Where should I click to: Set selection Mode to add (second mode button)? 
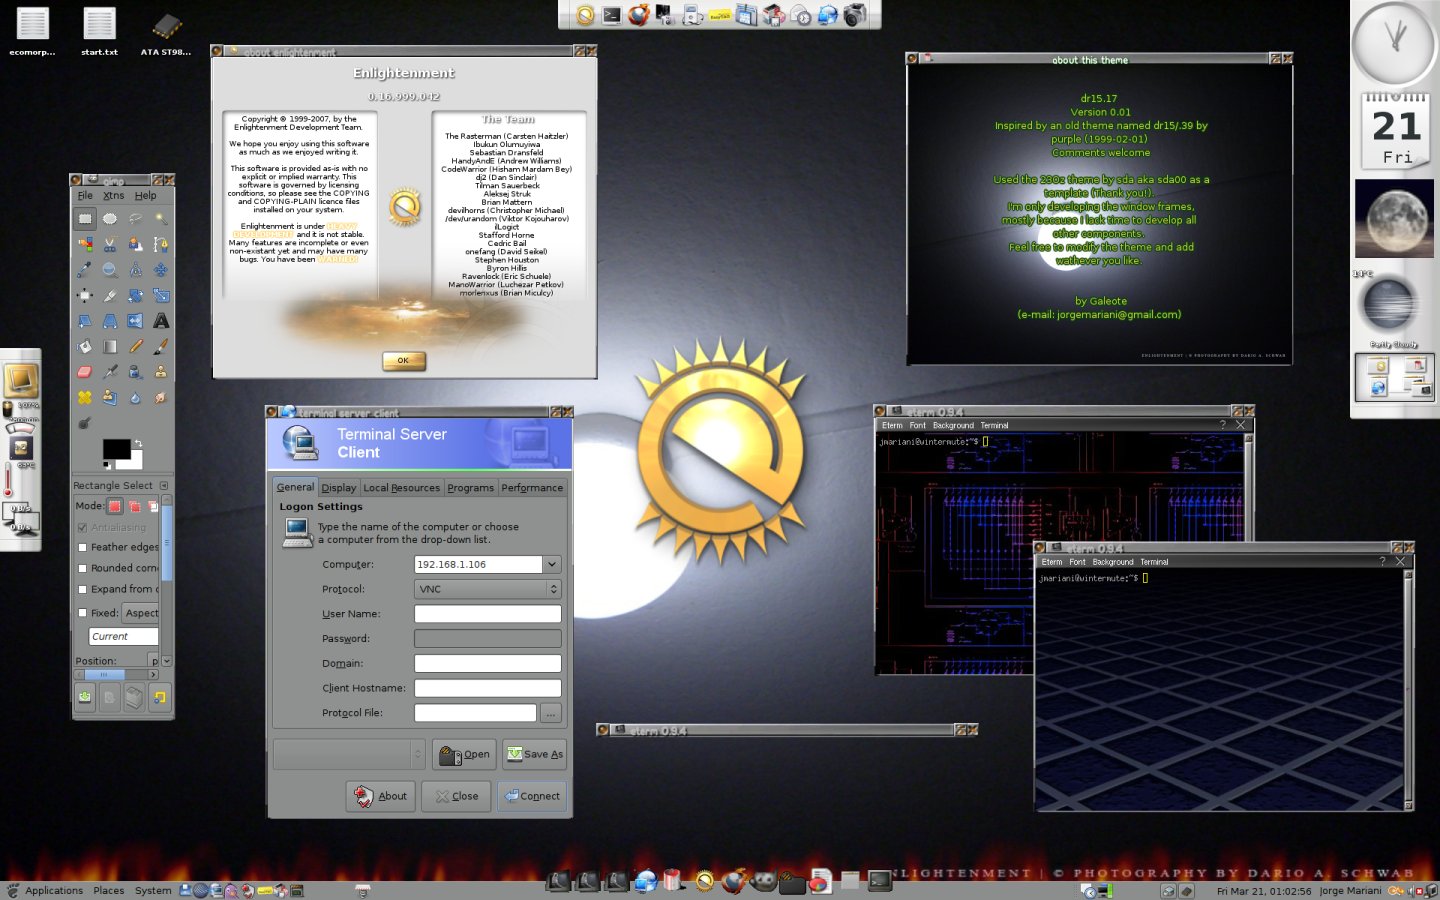coord(134,506)
